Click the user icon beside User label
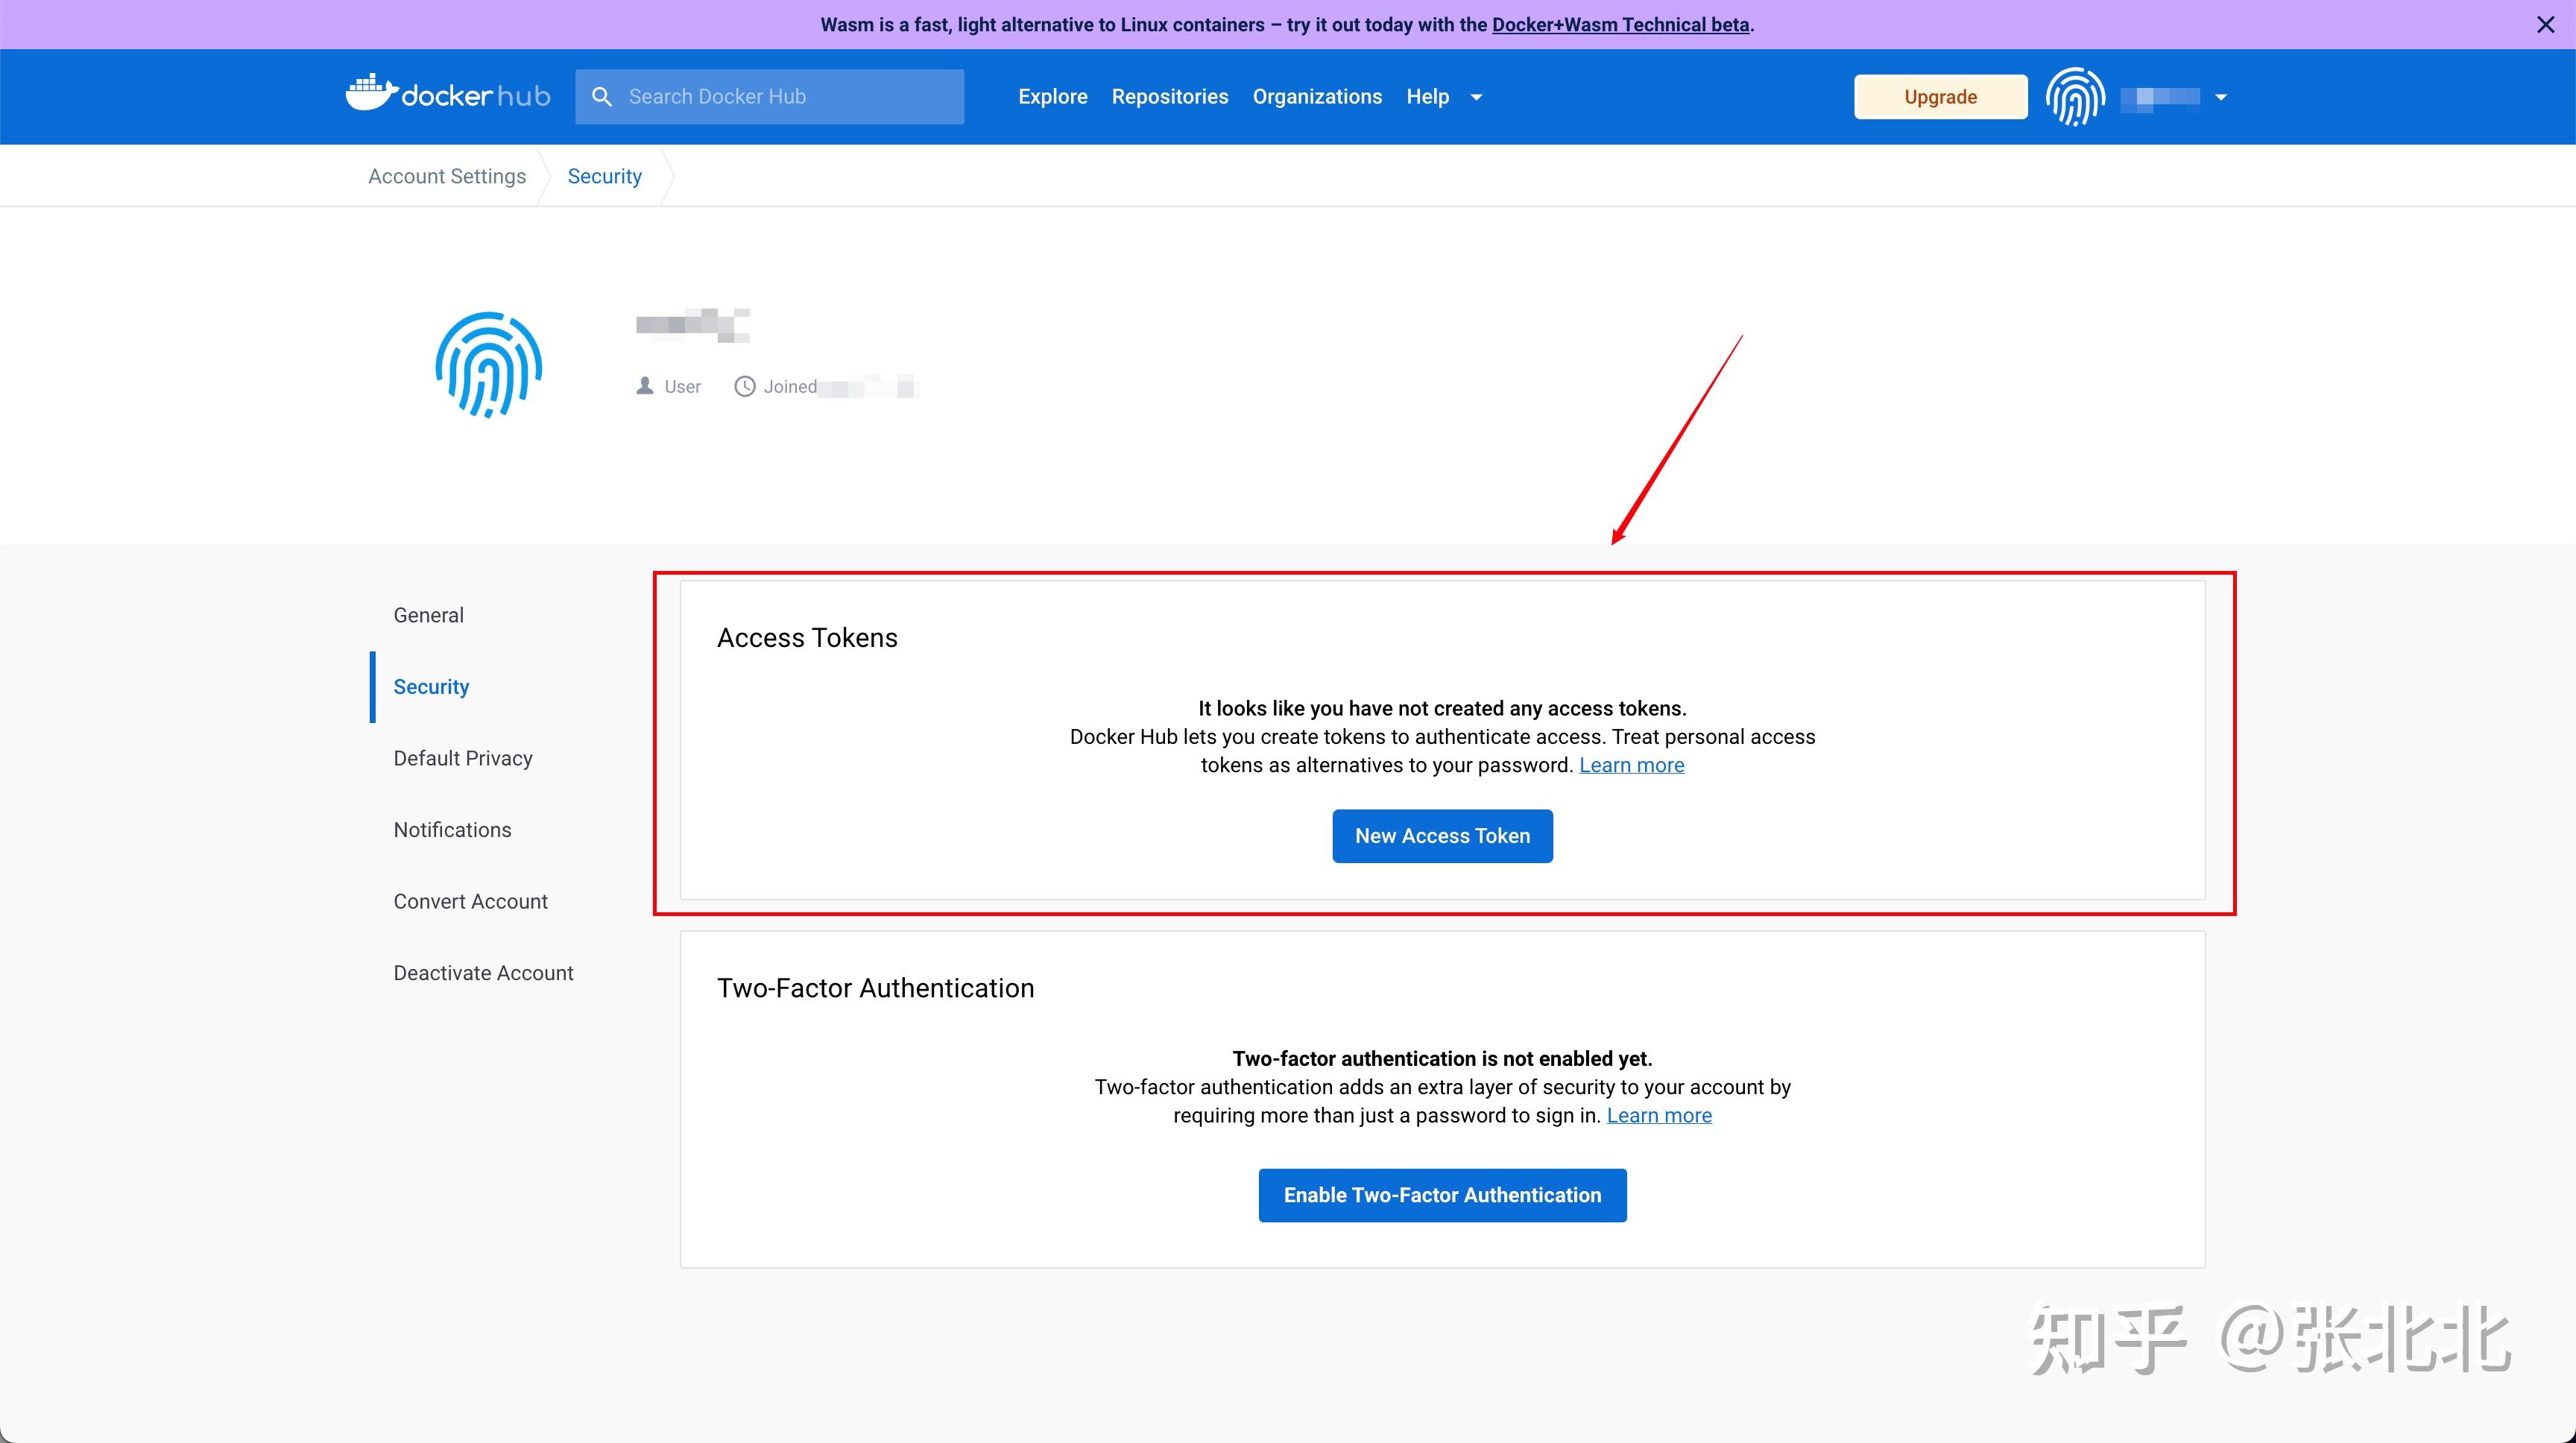Screen dimensions: 2576x1443 645,386
